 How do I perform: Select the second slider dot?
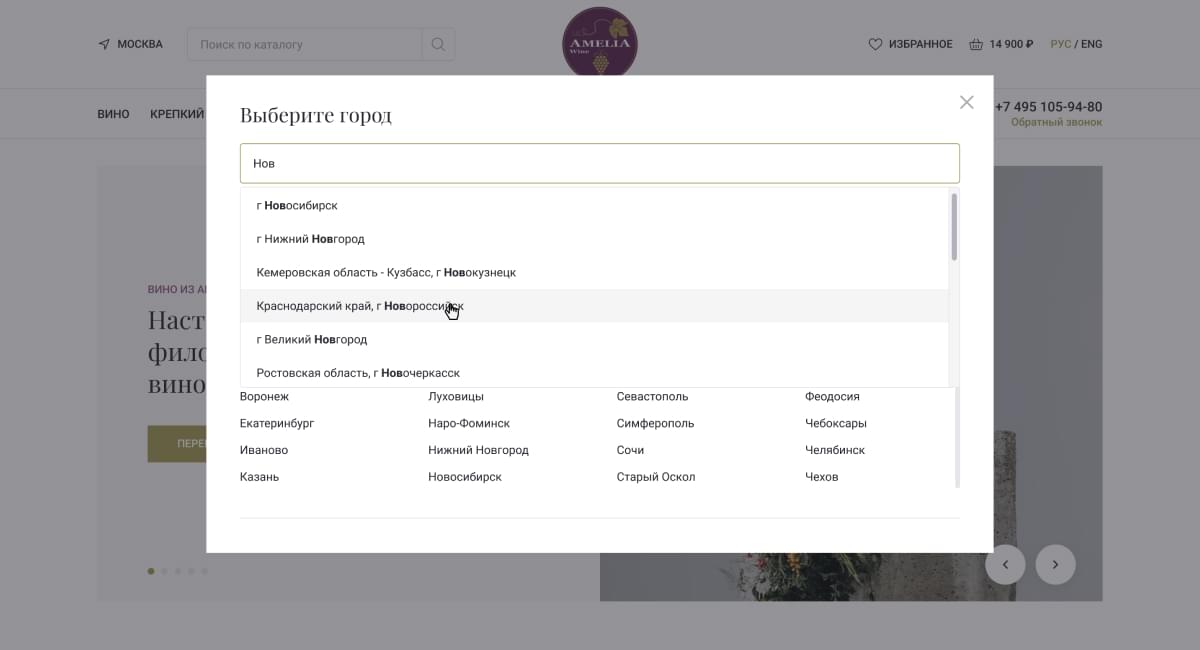coord(164,571)
